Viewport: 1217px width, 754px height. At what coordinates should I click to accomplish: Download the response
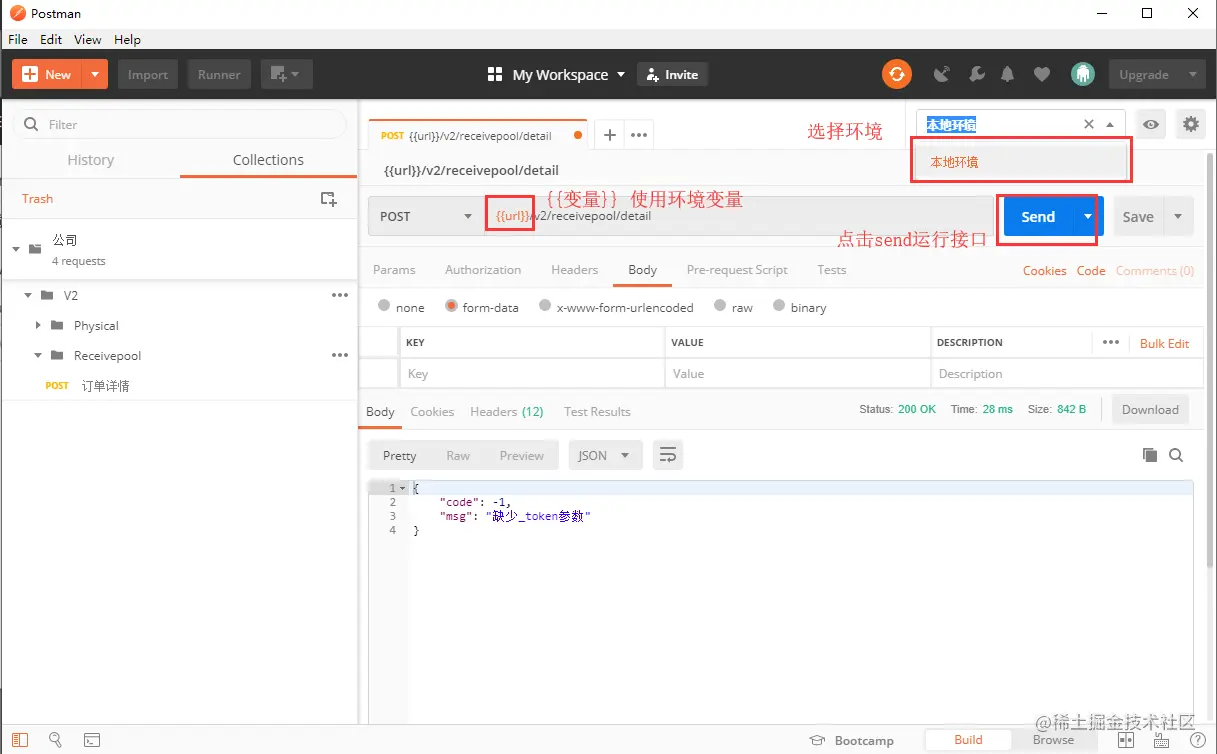pos(1150,409)
